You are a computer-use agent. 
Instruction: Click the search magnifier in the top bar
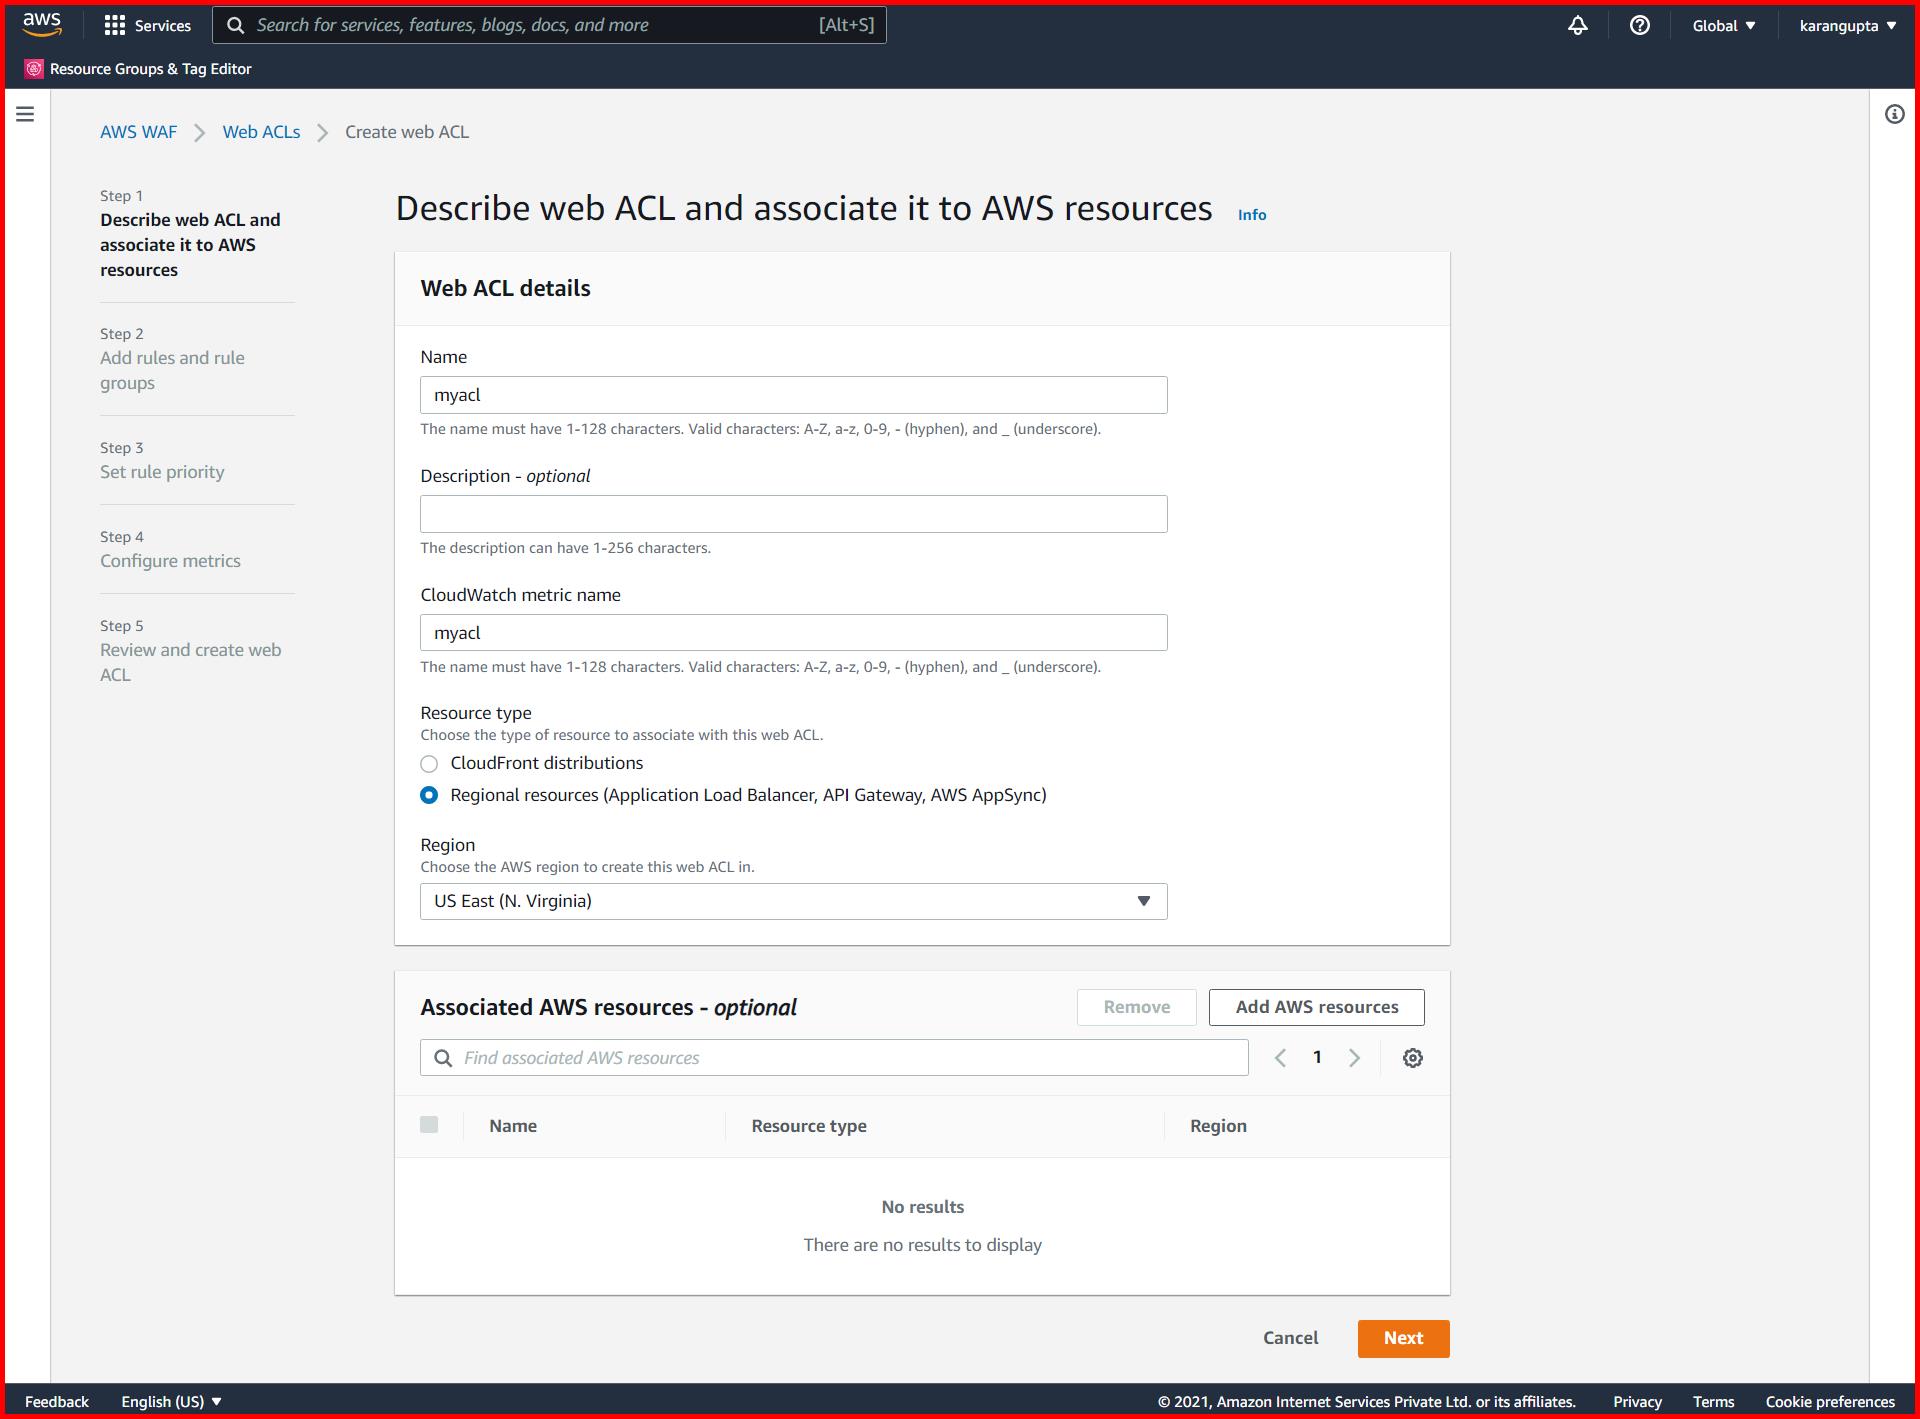click(x=236, y=24)
